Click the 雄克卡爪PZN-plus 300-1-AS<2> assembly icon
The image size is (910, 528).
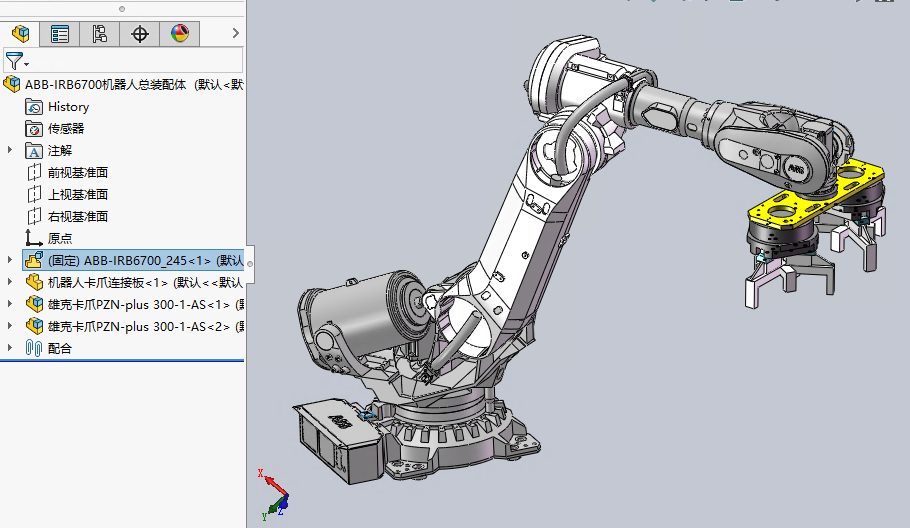point(34,326)
